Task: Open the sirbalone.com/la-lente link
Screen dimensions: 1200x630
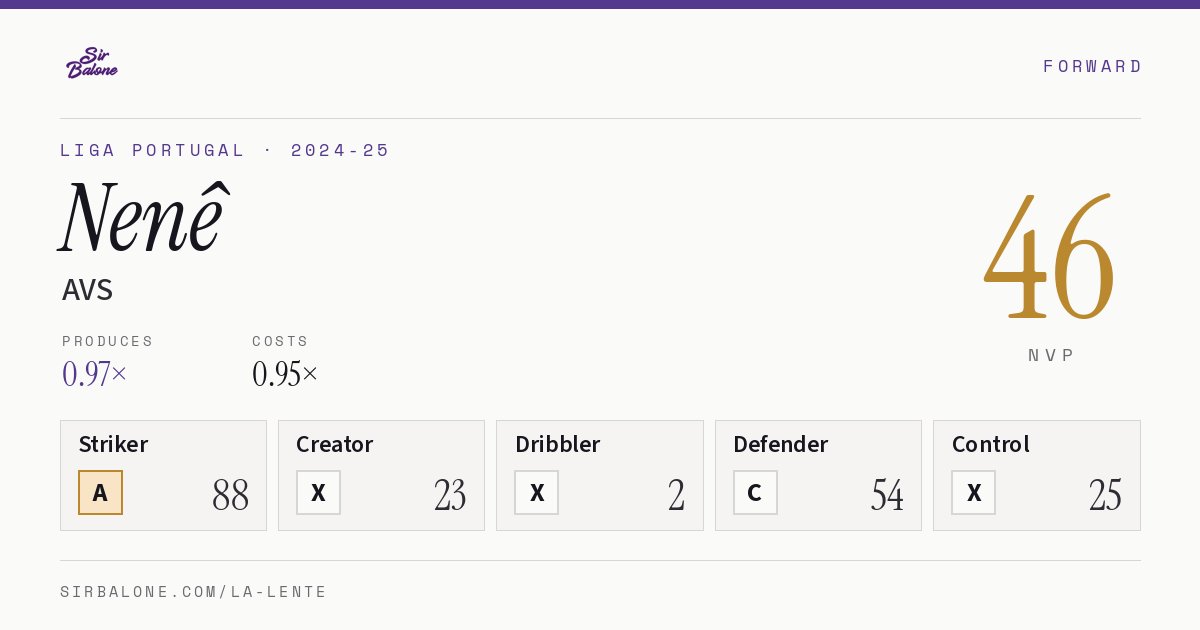Action: tap(194, 592)
